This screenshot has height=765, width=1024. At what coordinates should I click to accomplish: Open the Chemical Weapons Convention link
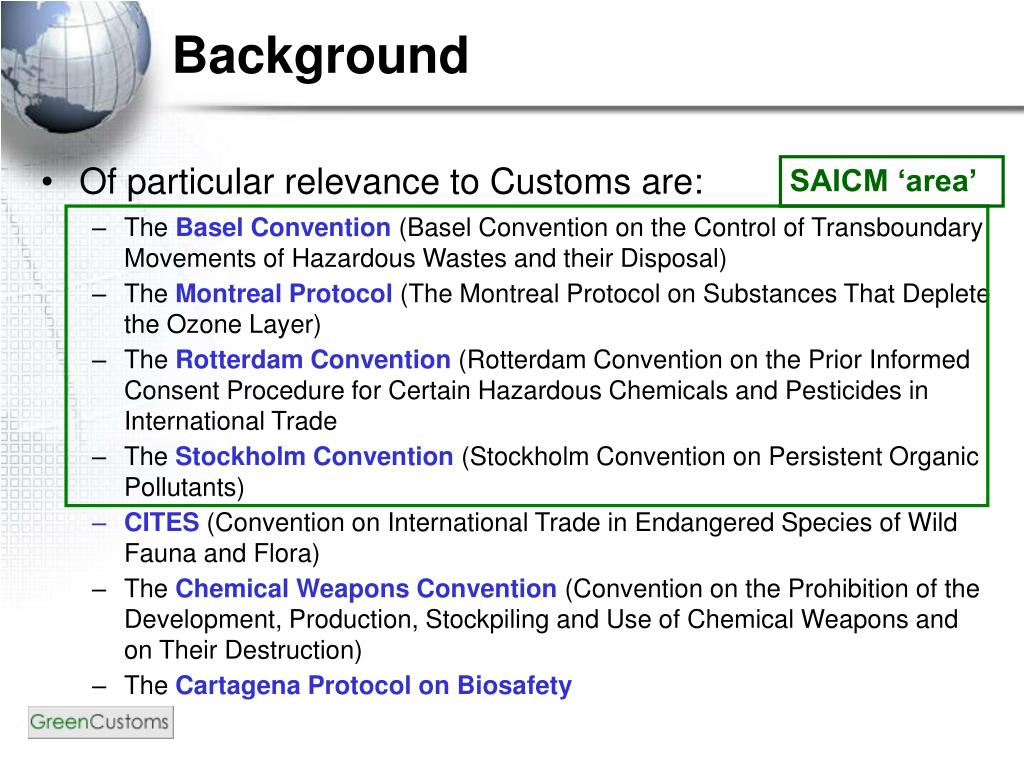366,589
